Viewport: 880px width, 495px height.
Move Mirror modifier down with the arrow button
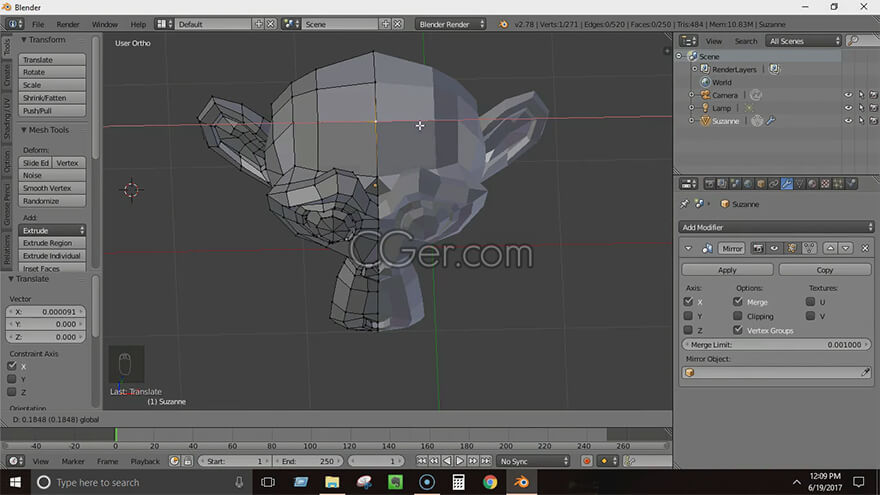846,248
